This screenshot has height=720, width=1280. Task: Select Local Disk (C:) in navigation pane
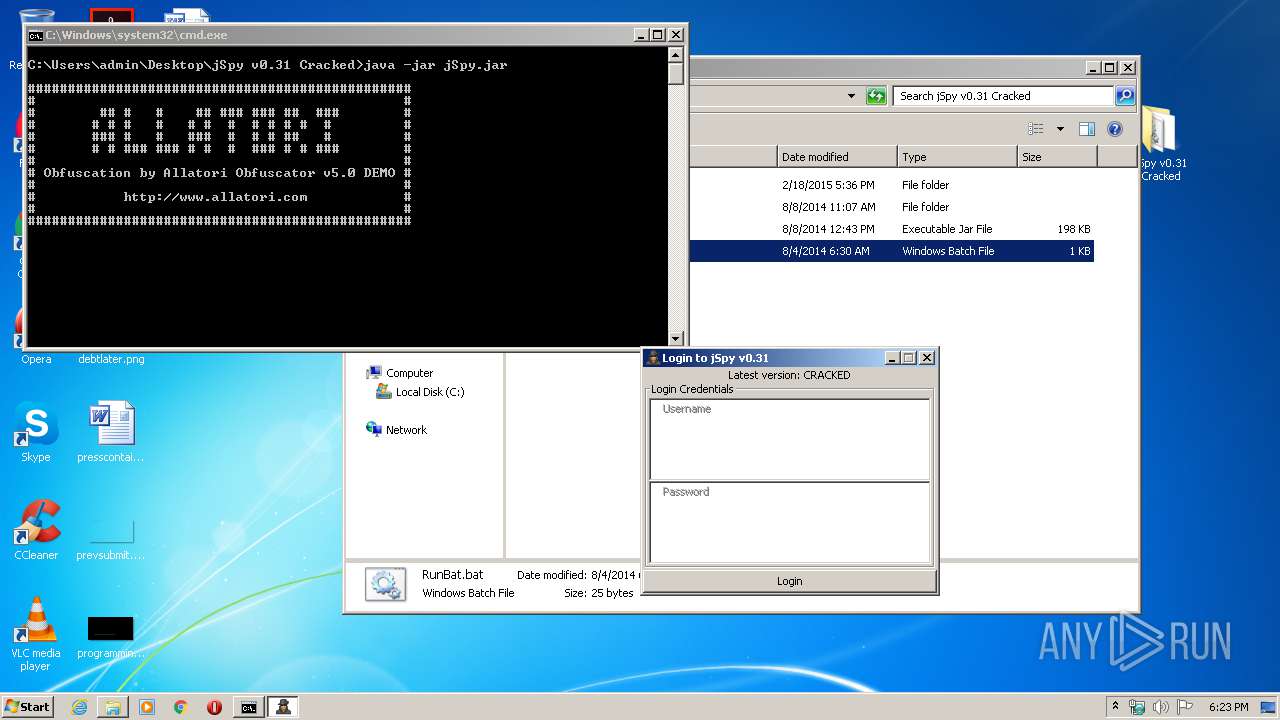(420, 392)
